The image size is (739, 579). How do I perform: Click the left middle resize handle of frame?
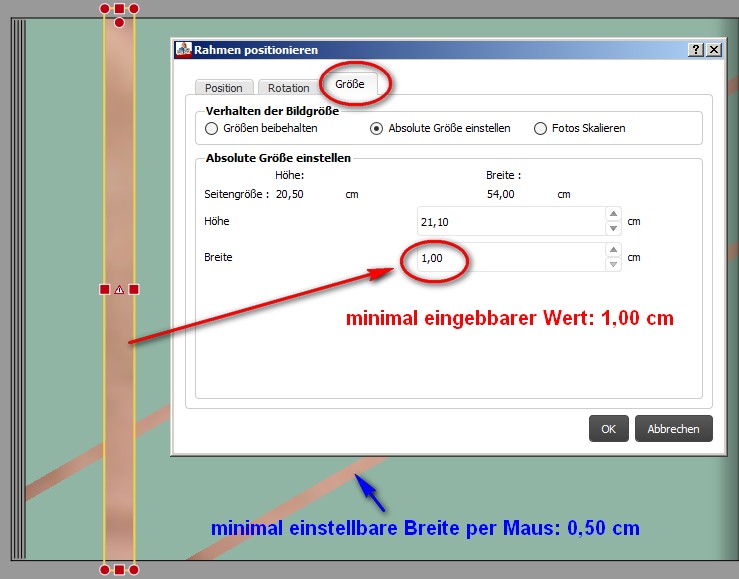[105, 289]
